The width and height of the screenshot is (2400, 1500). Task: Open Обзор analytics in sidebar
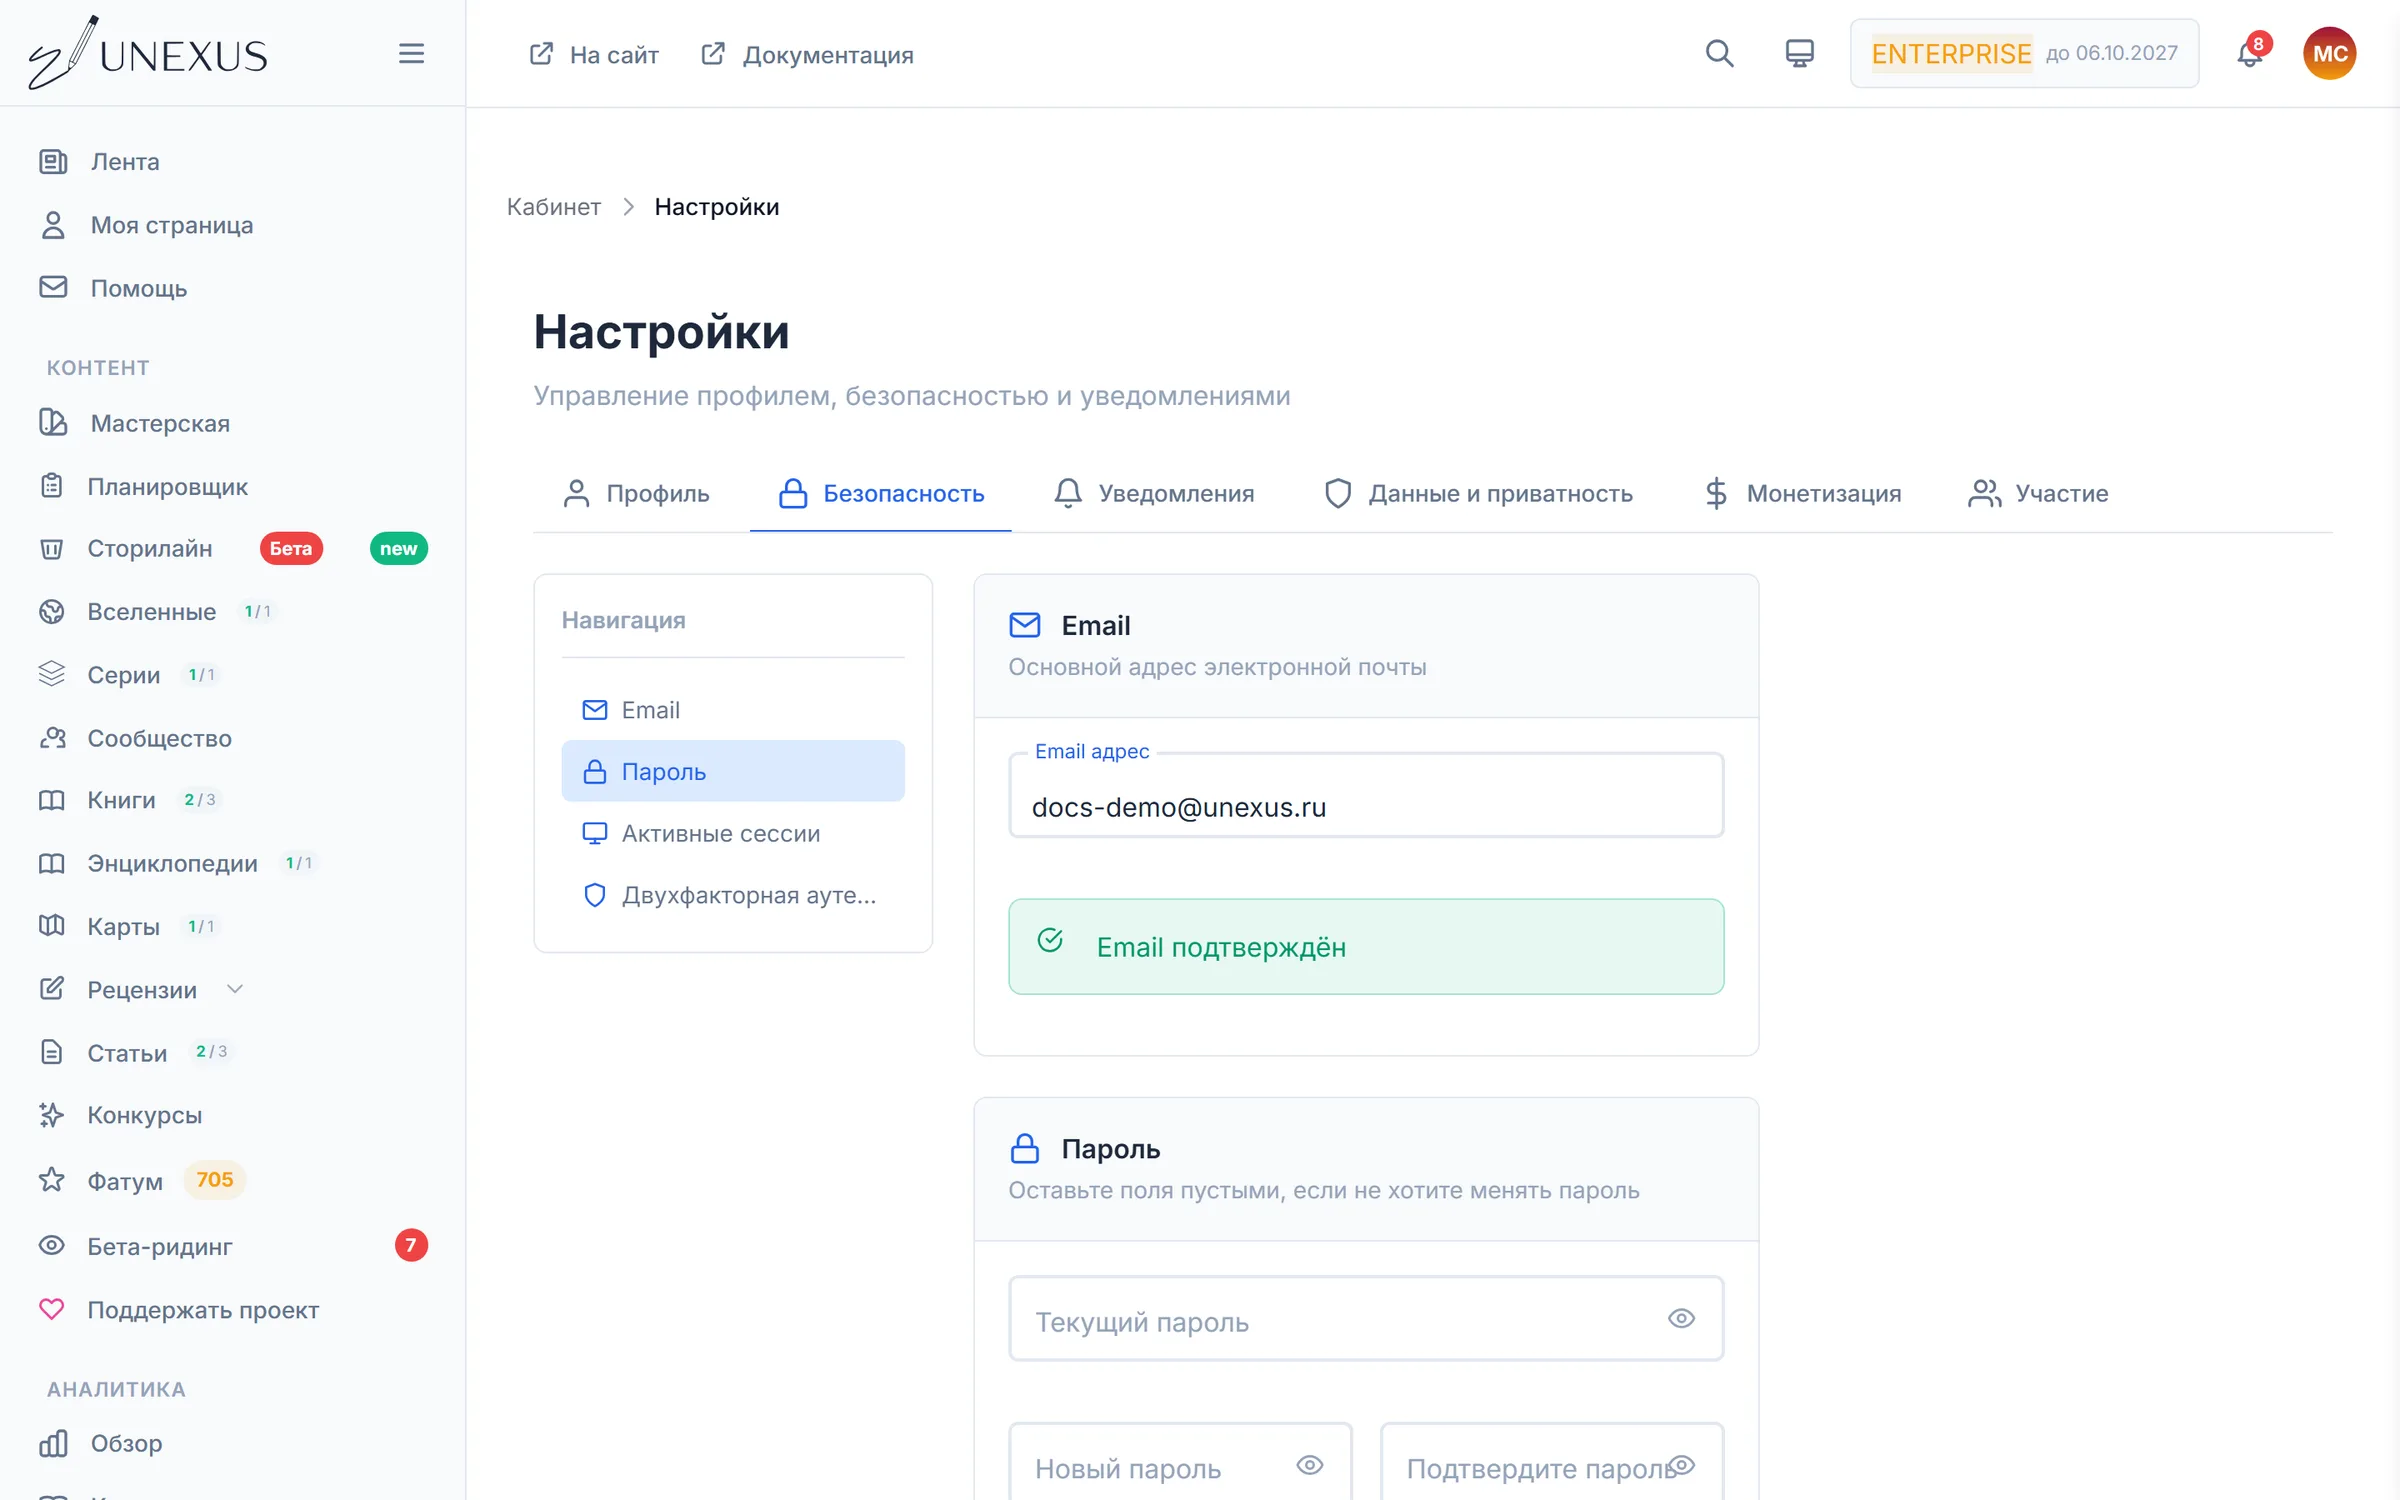click(126, 1443)
